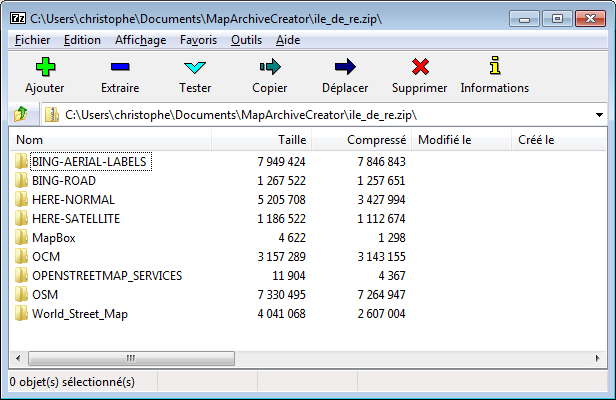Minimize the 7-Zip window
This screenshot has width=616, height=400.
click(524, 18)
